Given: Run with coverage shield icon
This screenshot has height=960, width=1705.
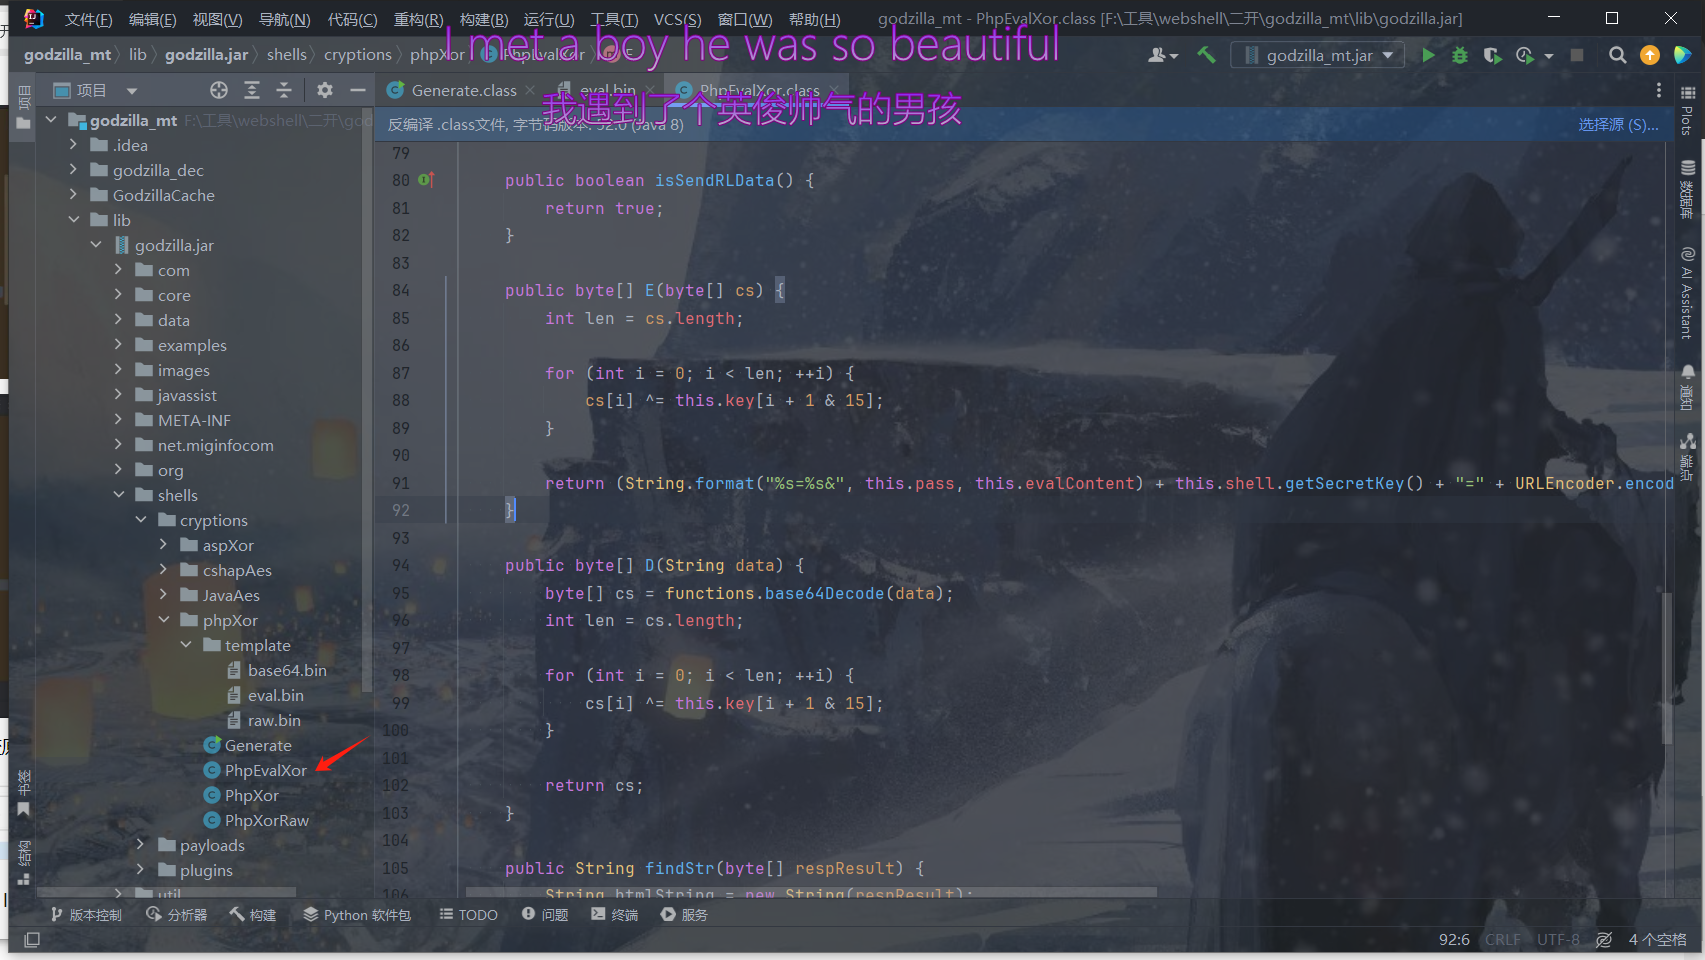Looking at the screenshot, I should tap(1492, 55).
